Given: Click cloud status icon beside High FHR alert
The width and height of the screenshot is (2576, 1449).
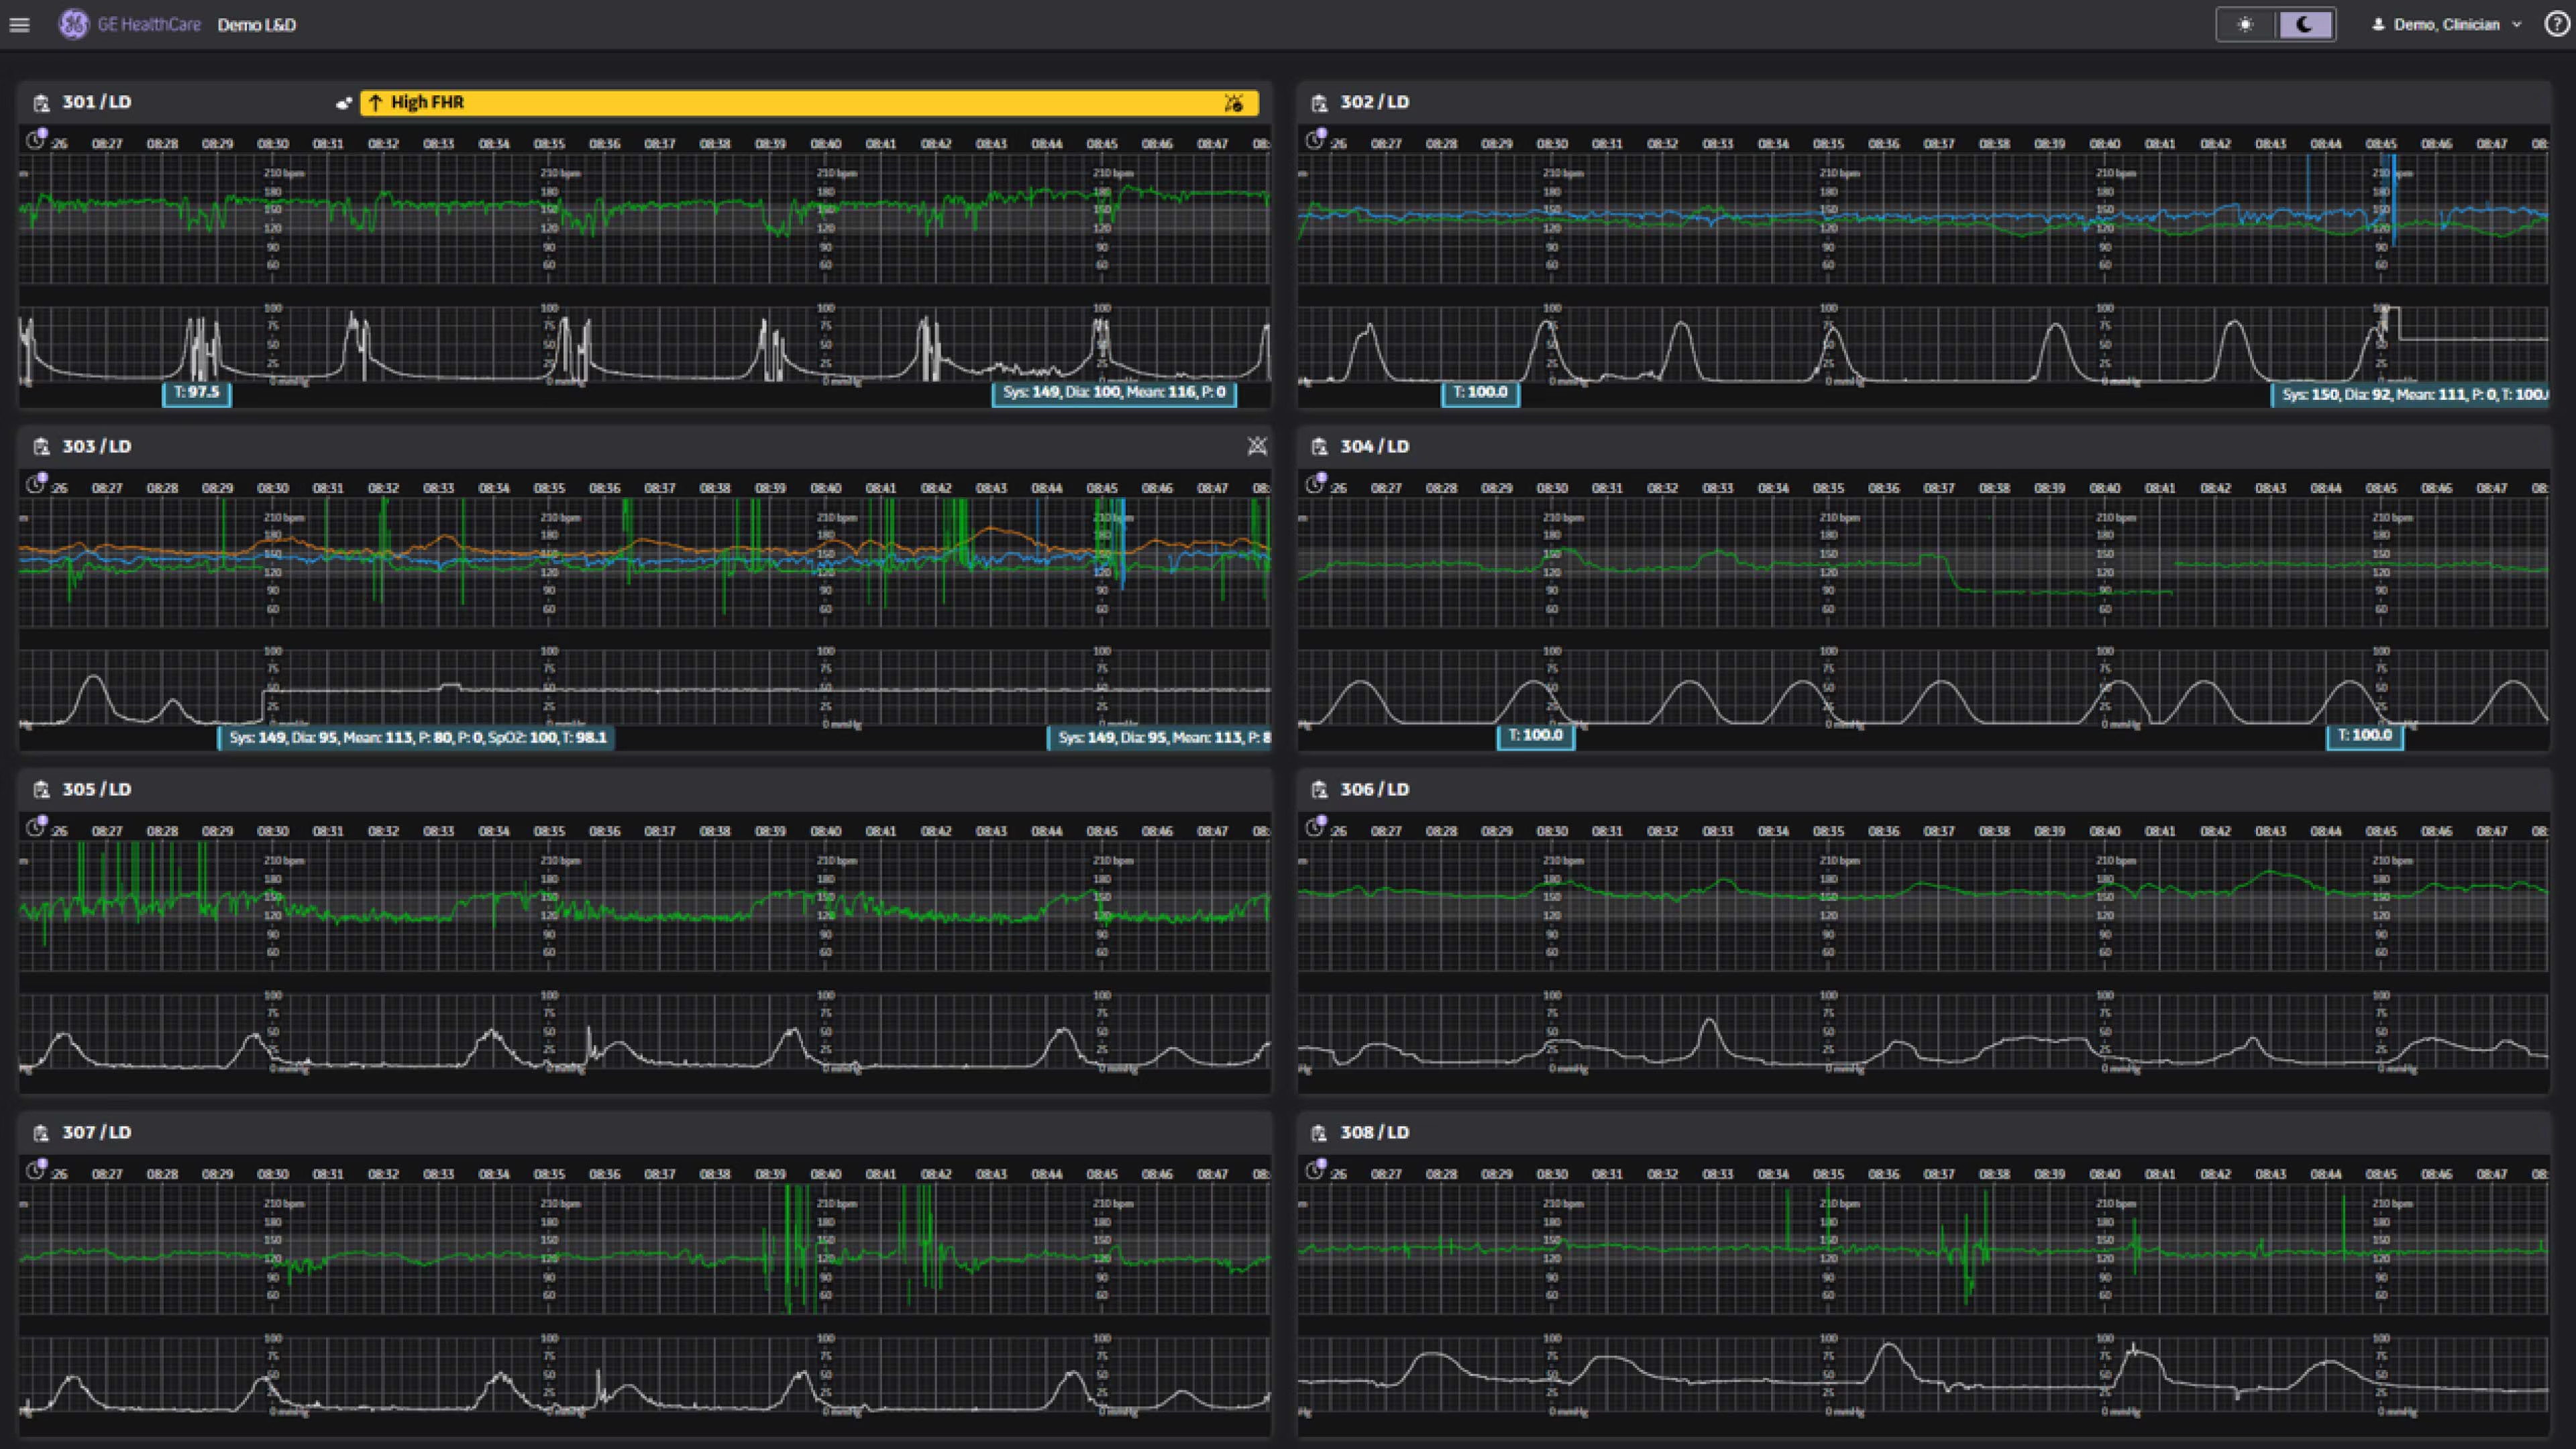Looking at the screenshot, I should click(344, 103).
